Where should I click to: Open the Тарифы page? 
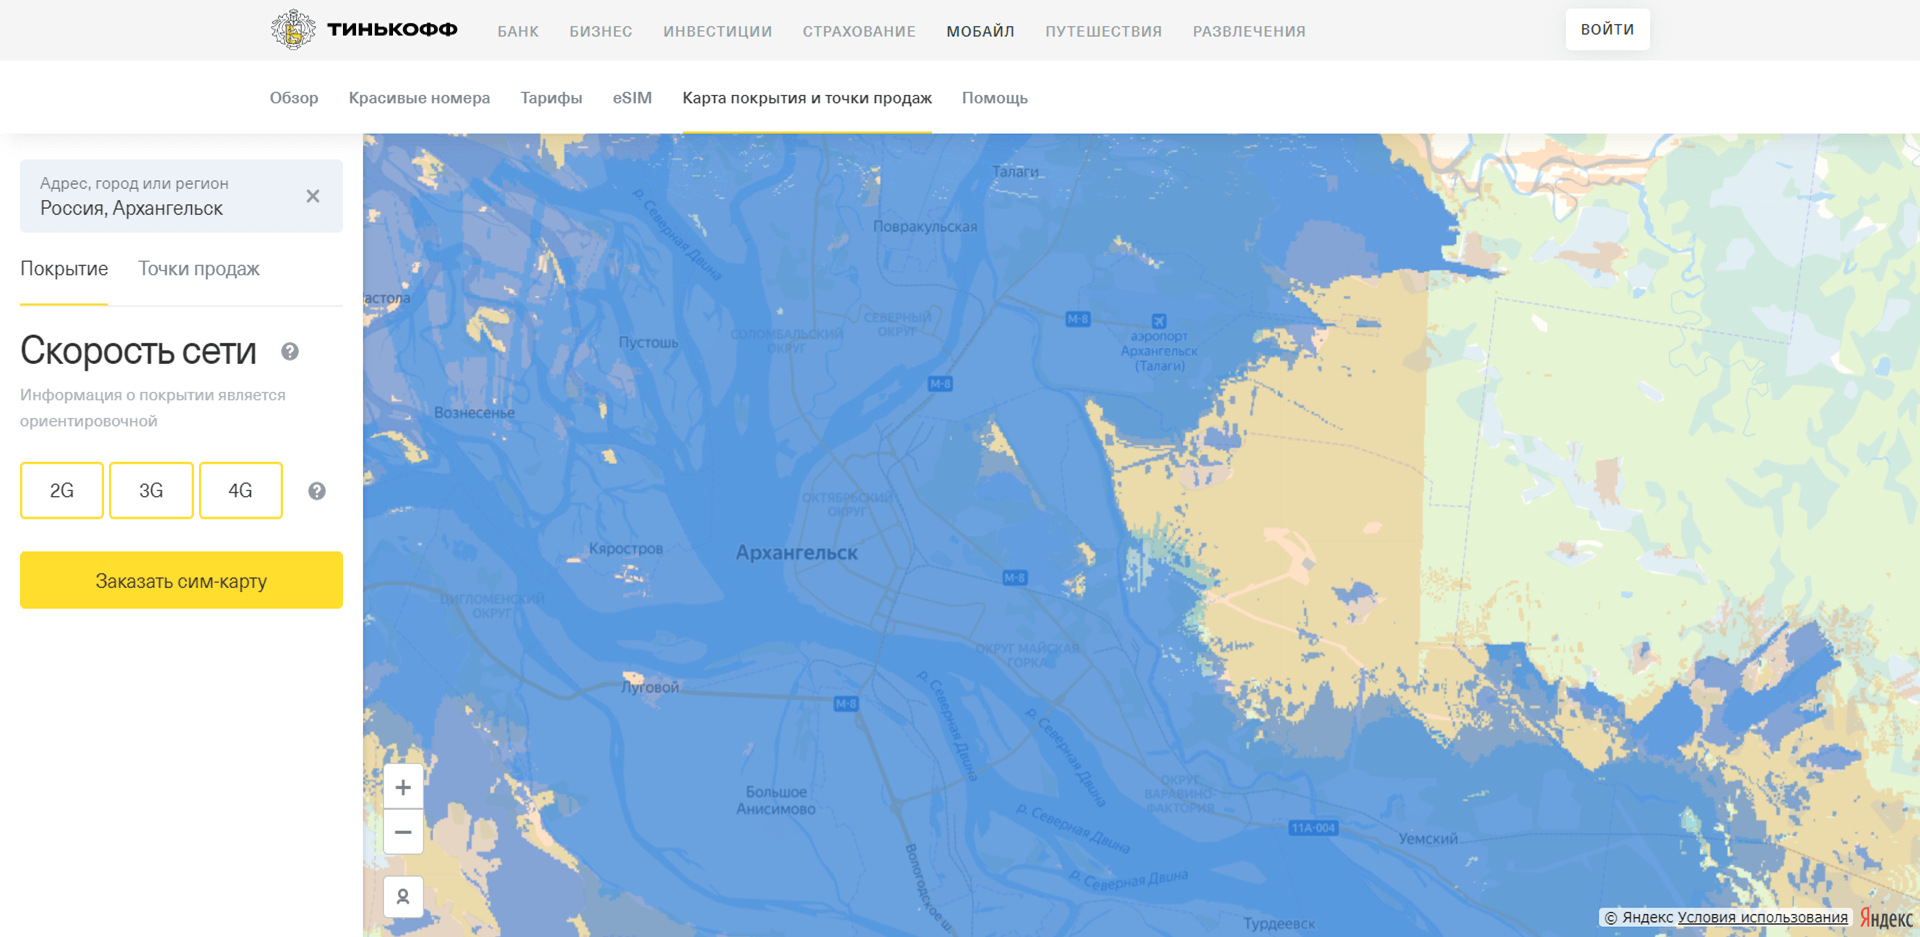[x=551, y=98]
